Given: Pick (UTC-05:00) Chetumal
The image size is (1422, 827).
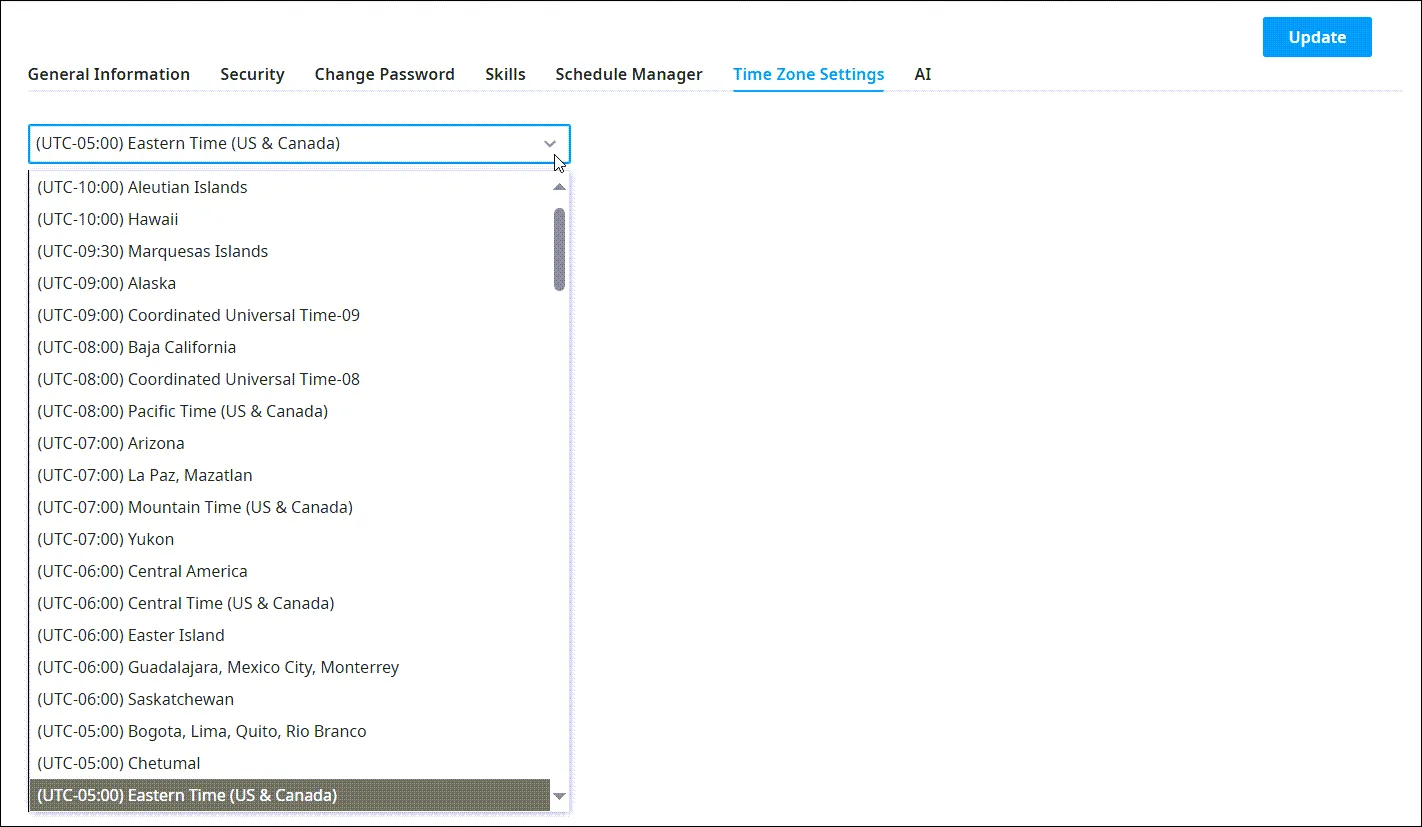Looking at the screenshot, I should coord(290,763).
